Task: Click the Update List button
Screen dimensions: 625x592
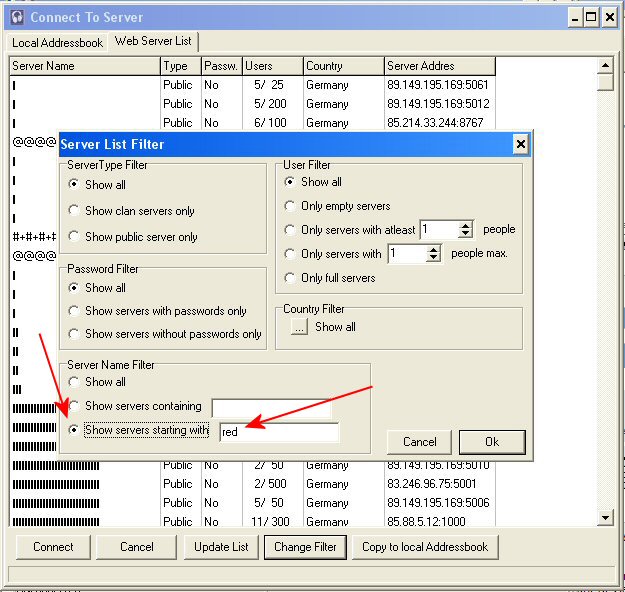Action: click(220, 547)
